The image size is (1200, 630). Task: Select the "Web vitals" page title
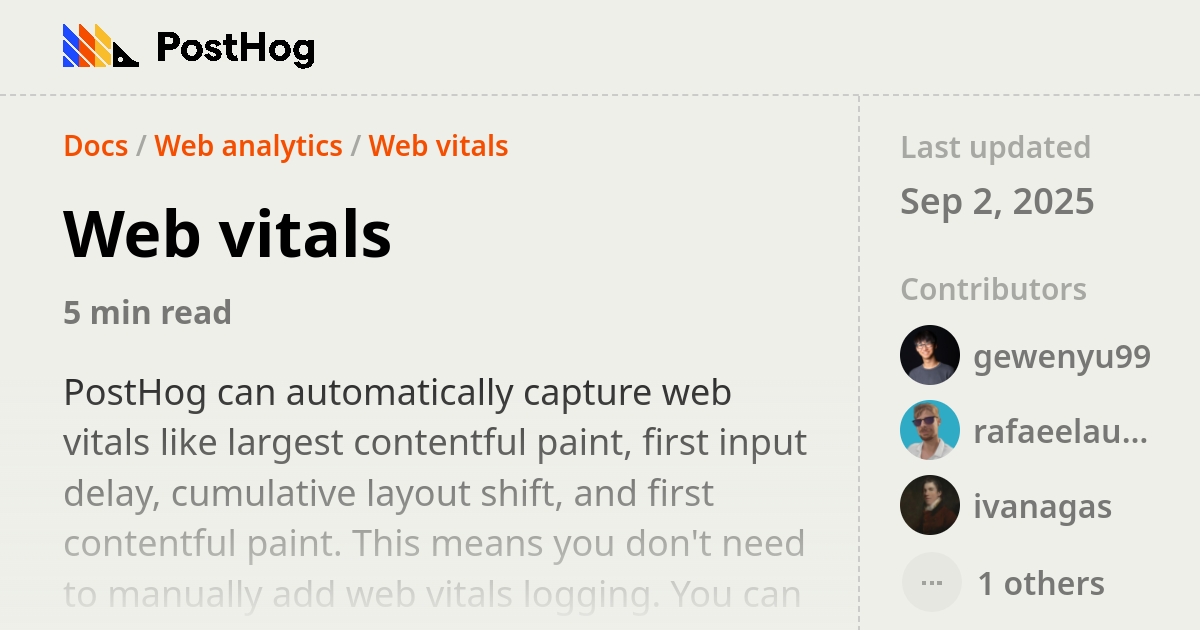pos(226,235)
